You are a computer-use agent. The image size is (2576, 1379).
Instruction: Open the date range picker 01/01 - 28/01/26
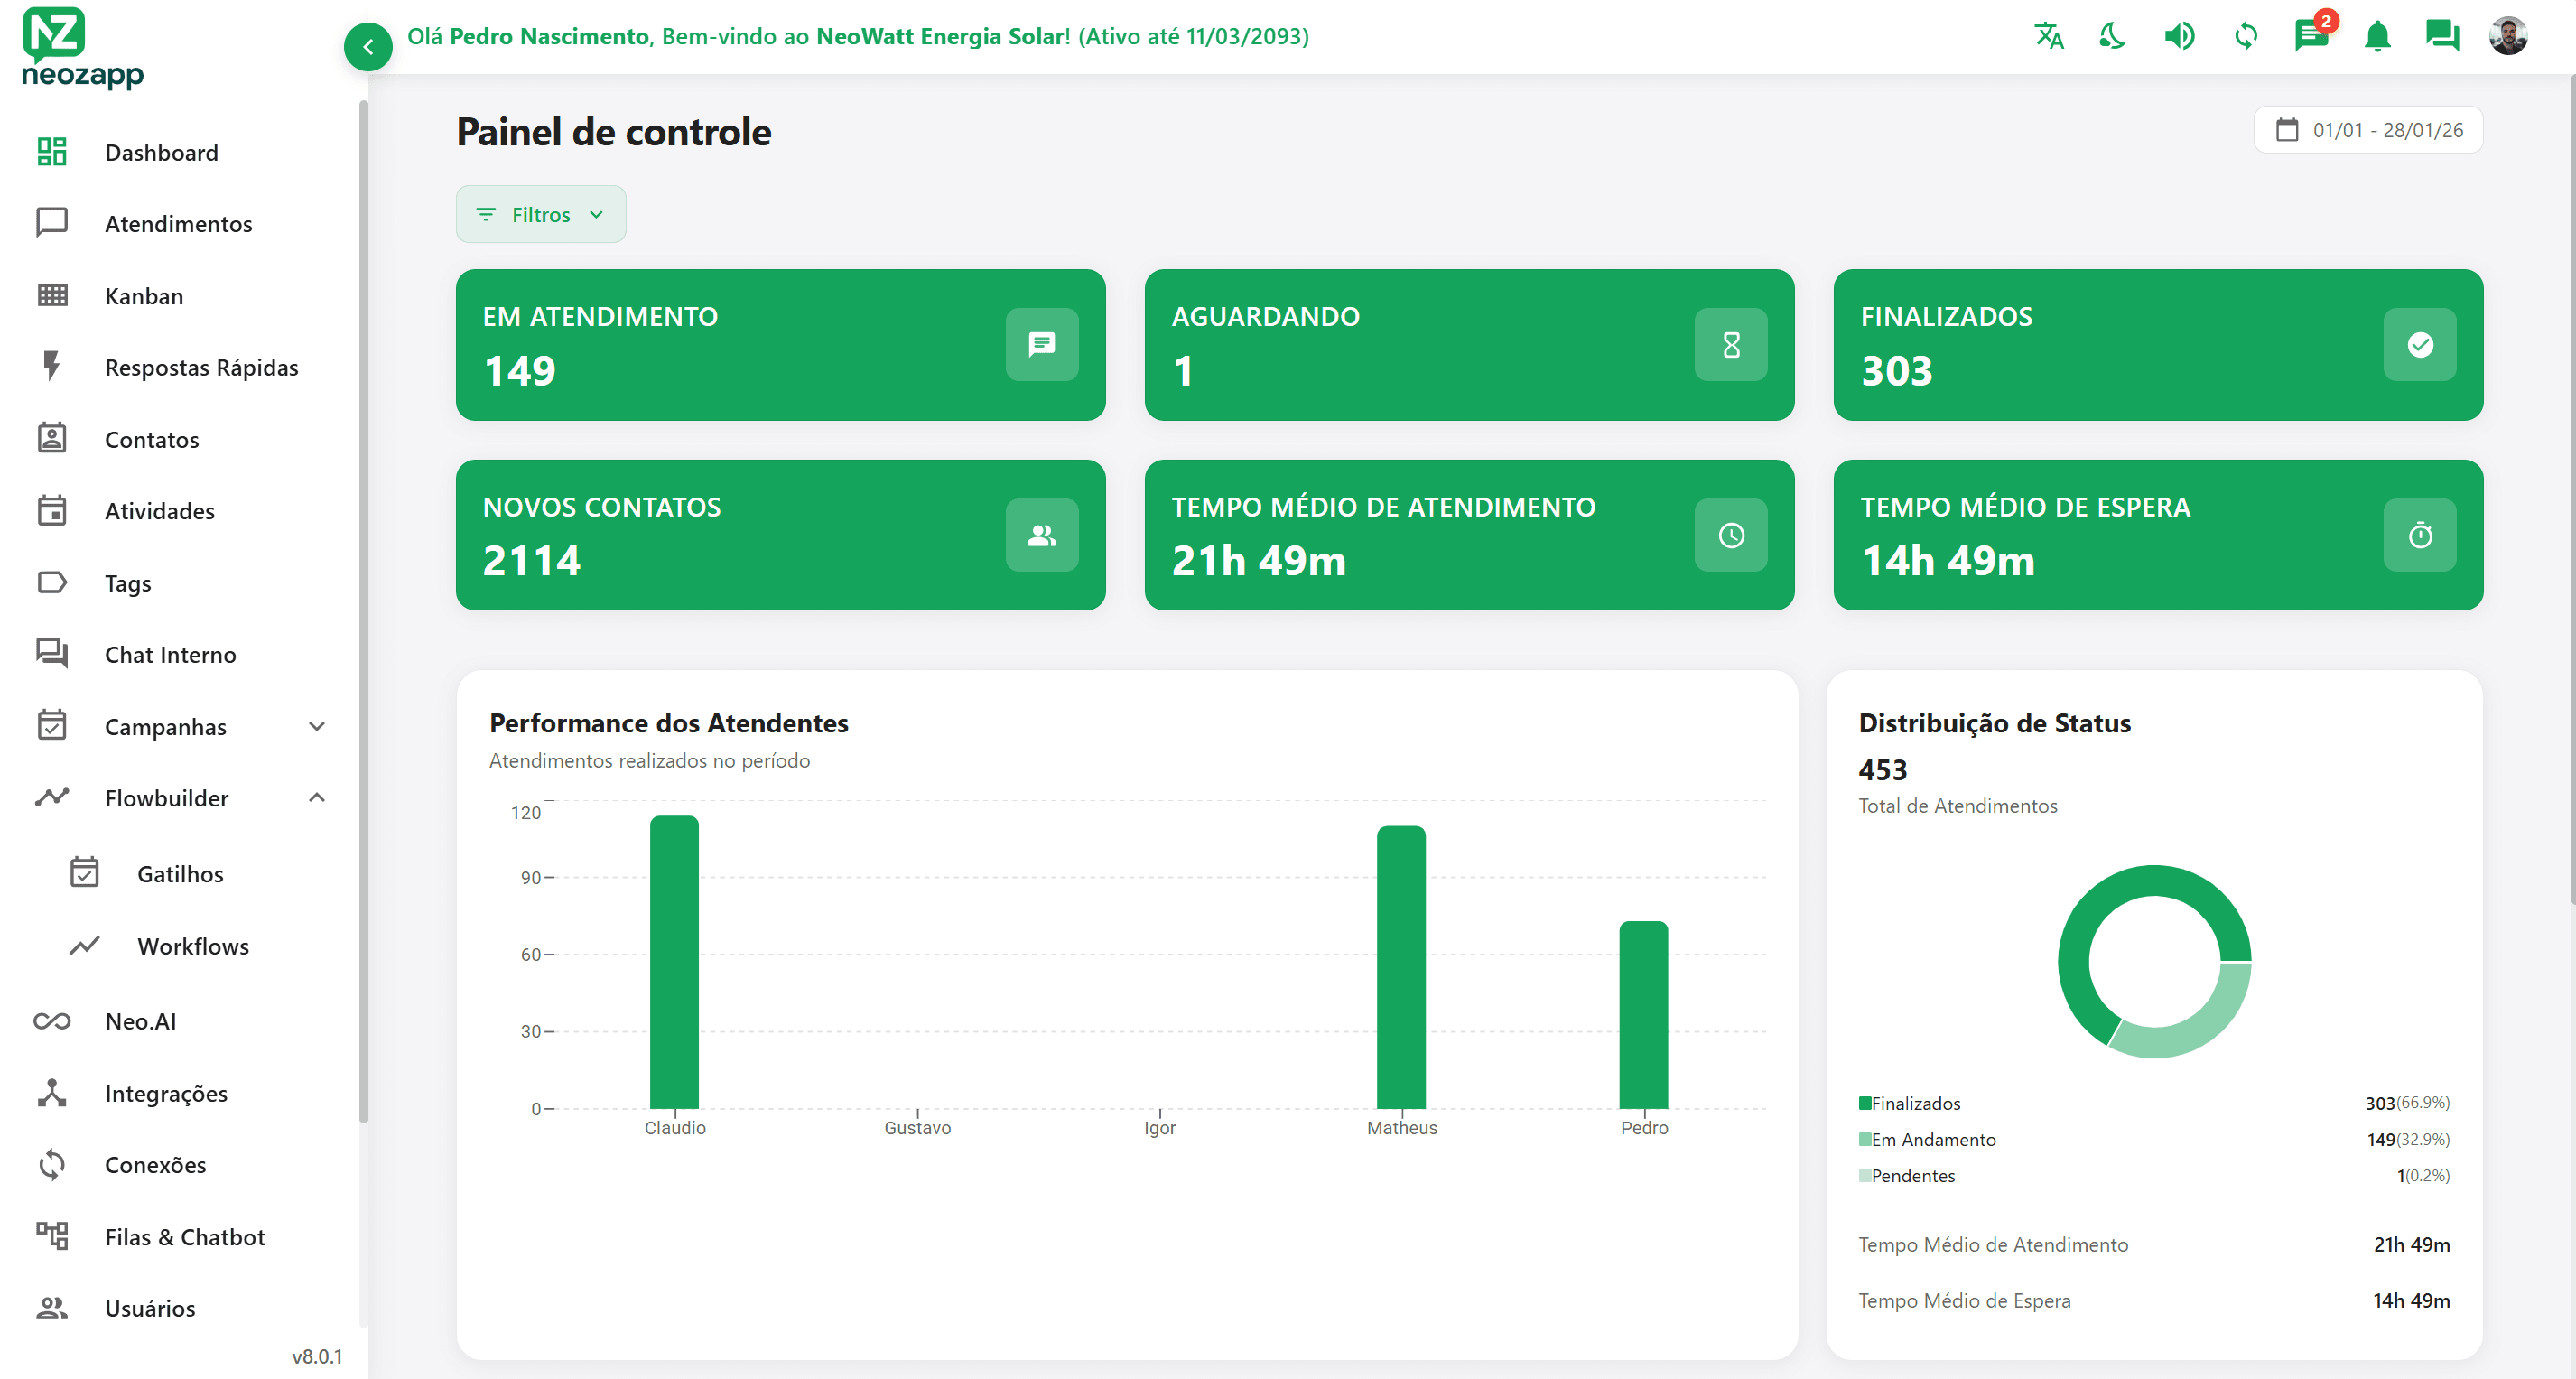pyautogui.click(x=2368, y=129)
